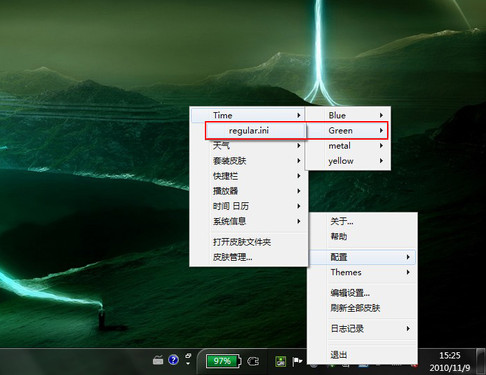Expand arrow beside 播放器

point(299,191)
